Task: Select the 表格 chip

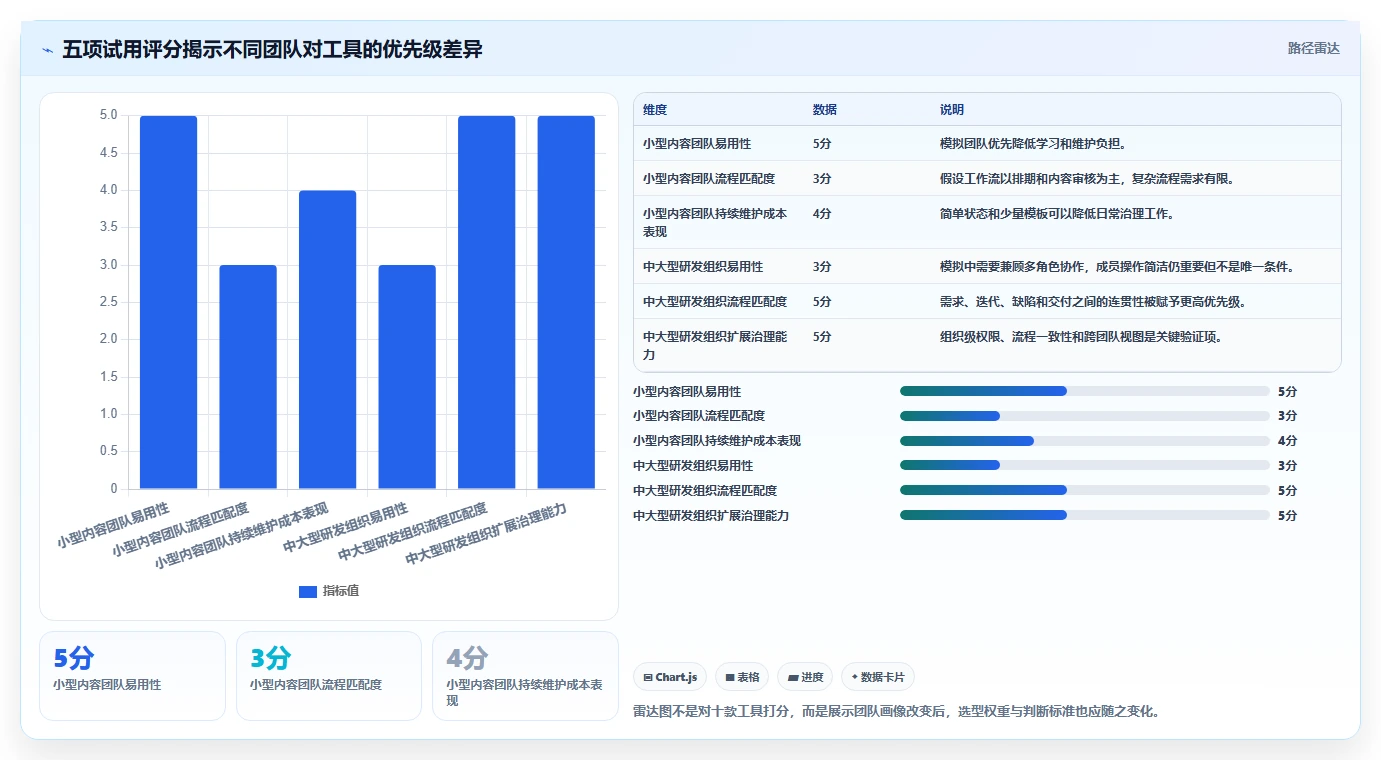Action: (x=742, y=677)
